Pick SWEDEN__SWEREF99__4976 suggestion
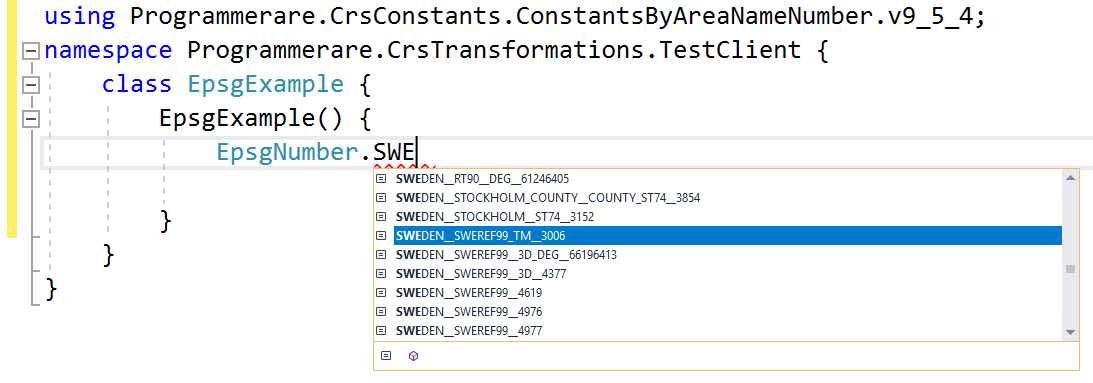The width and height of the screenshot is (1093, 383). click(717, 311)
